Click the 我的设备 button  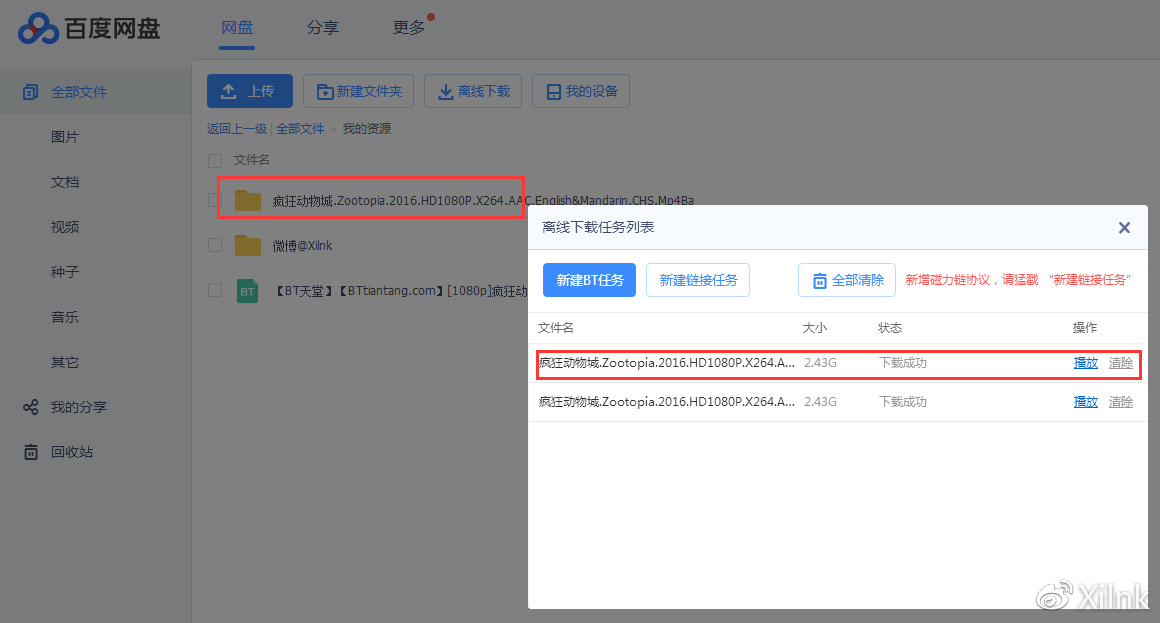(x=581, y=91)
